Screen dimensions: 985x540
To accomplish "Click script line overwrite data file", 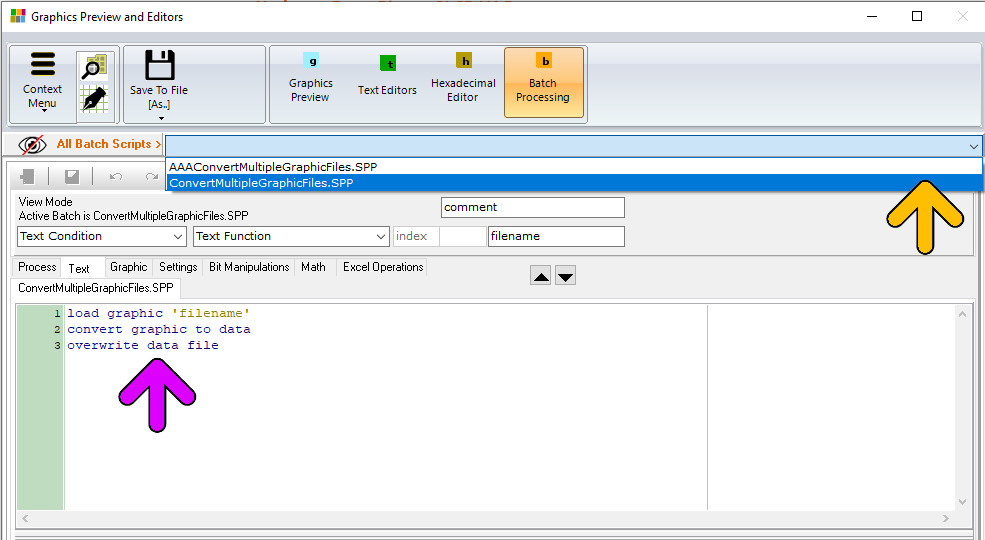I will [143, 345].
